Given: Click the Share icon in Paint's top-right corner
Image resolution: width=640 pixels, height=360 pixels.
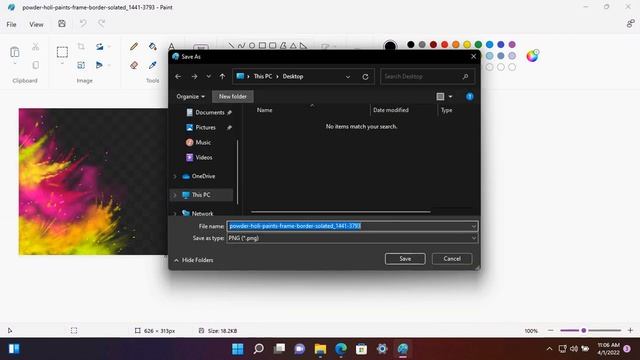Looking at the screenshot, I should tap(631, 24).
